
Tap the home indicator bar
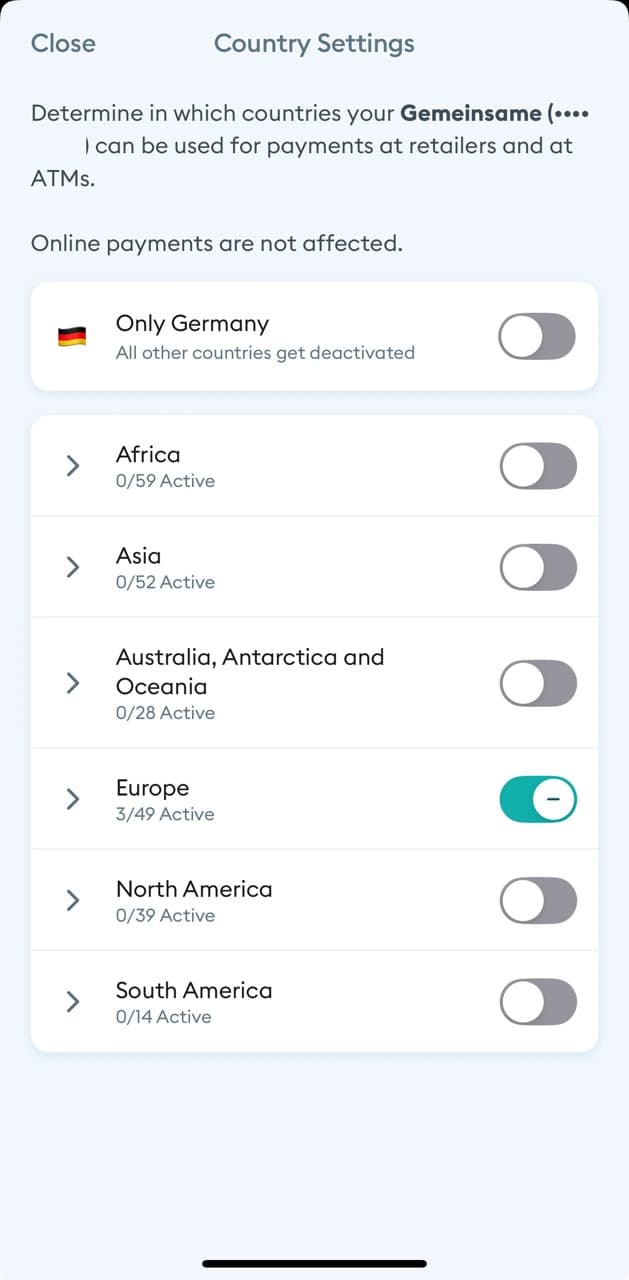(x=314, y=1262)
